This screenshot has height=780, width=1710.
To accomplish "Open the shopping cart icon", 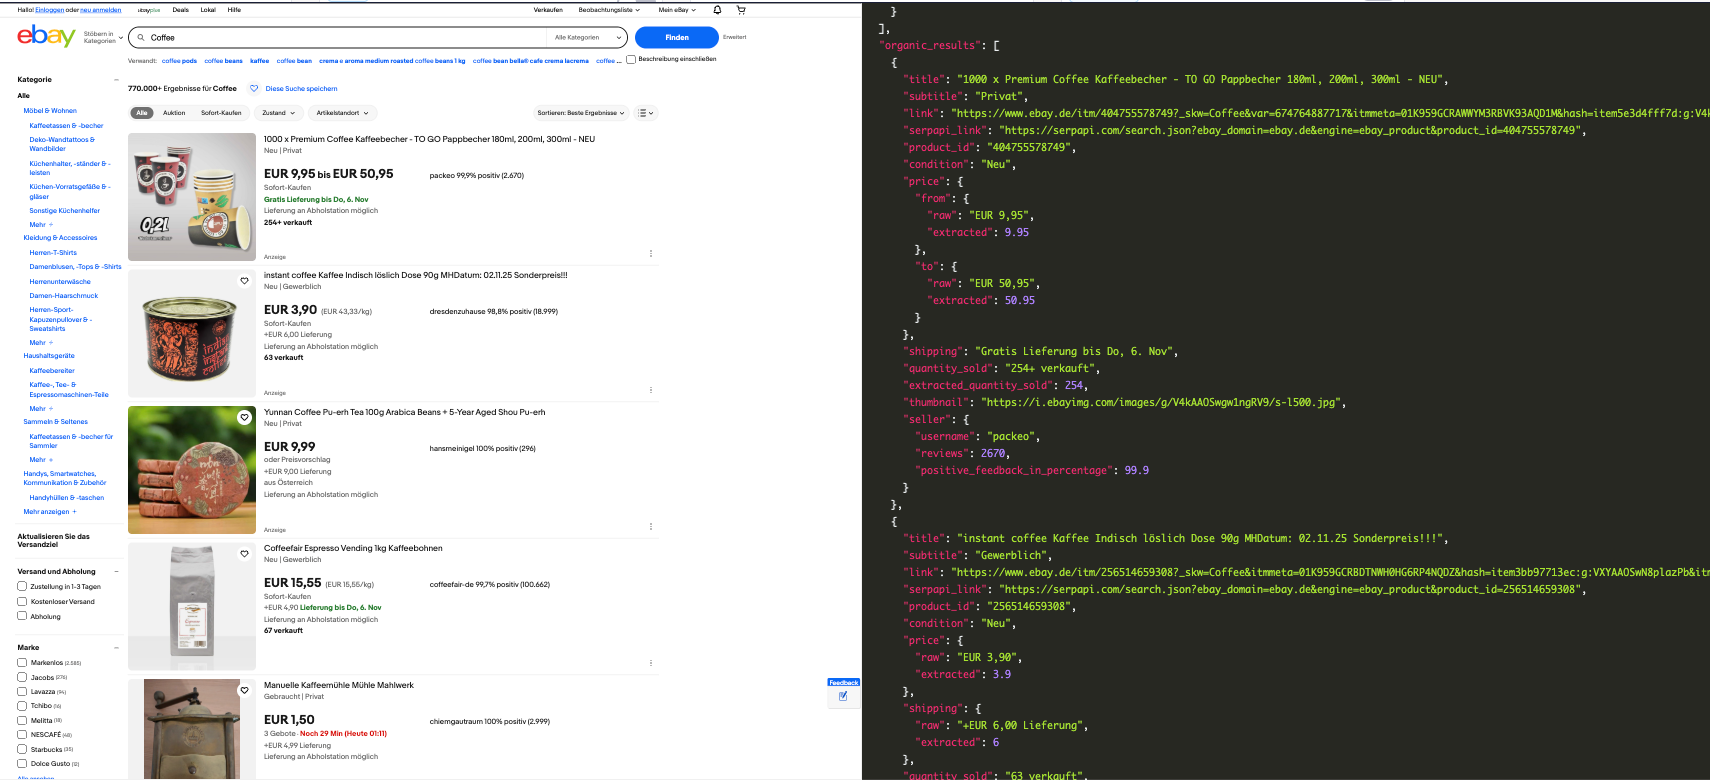I will coord(741,10).
